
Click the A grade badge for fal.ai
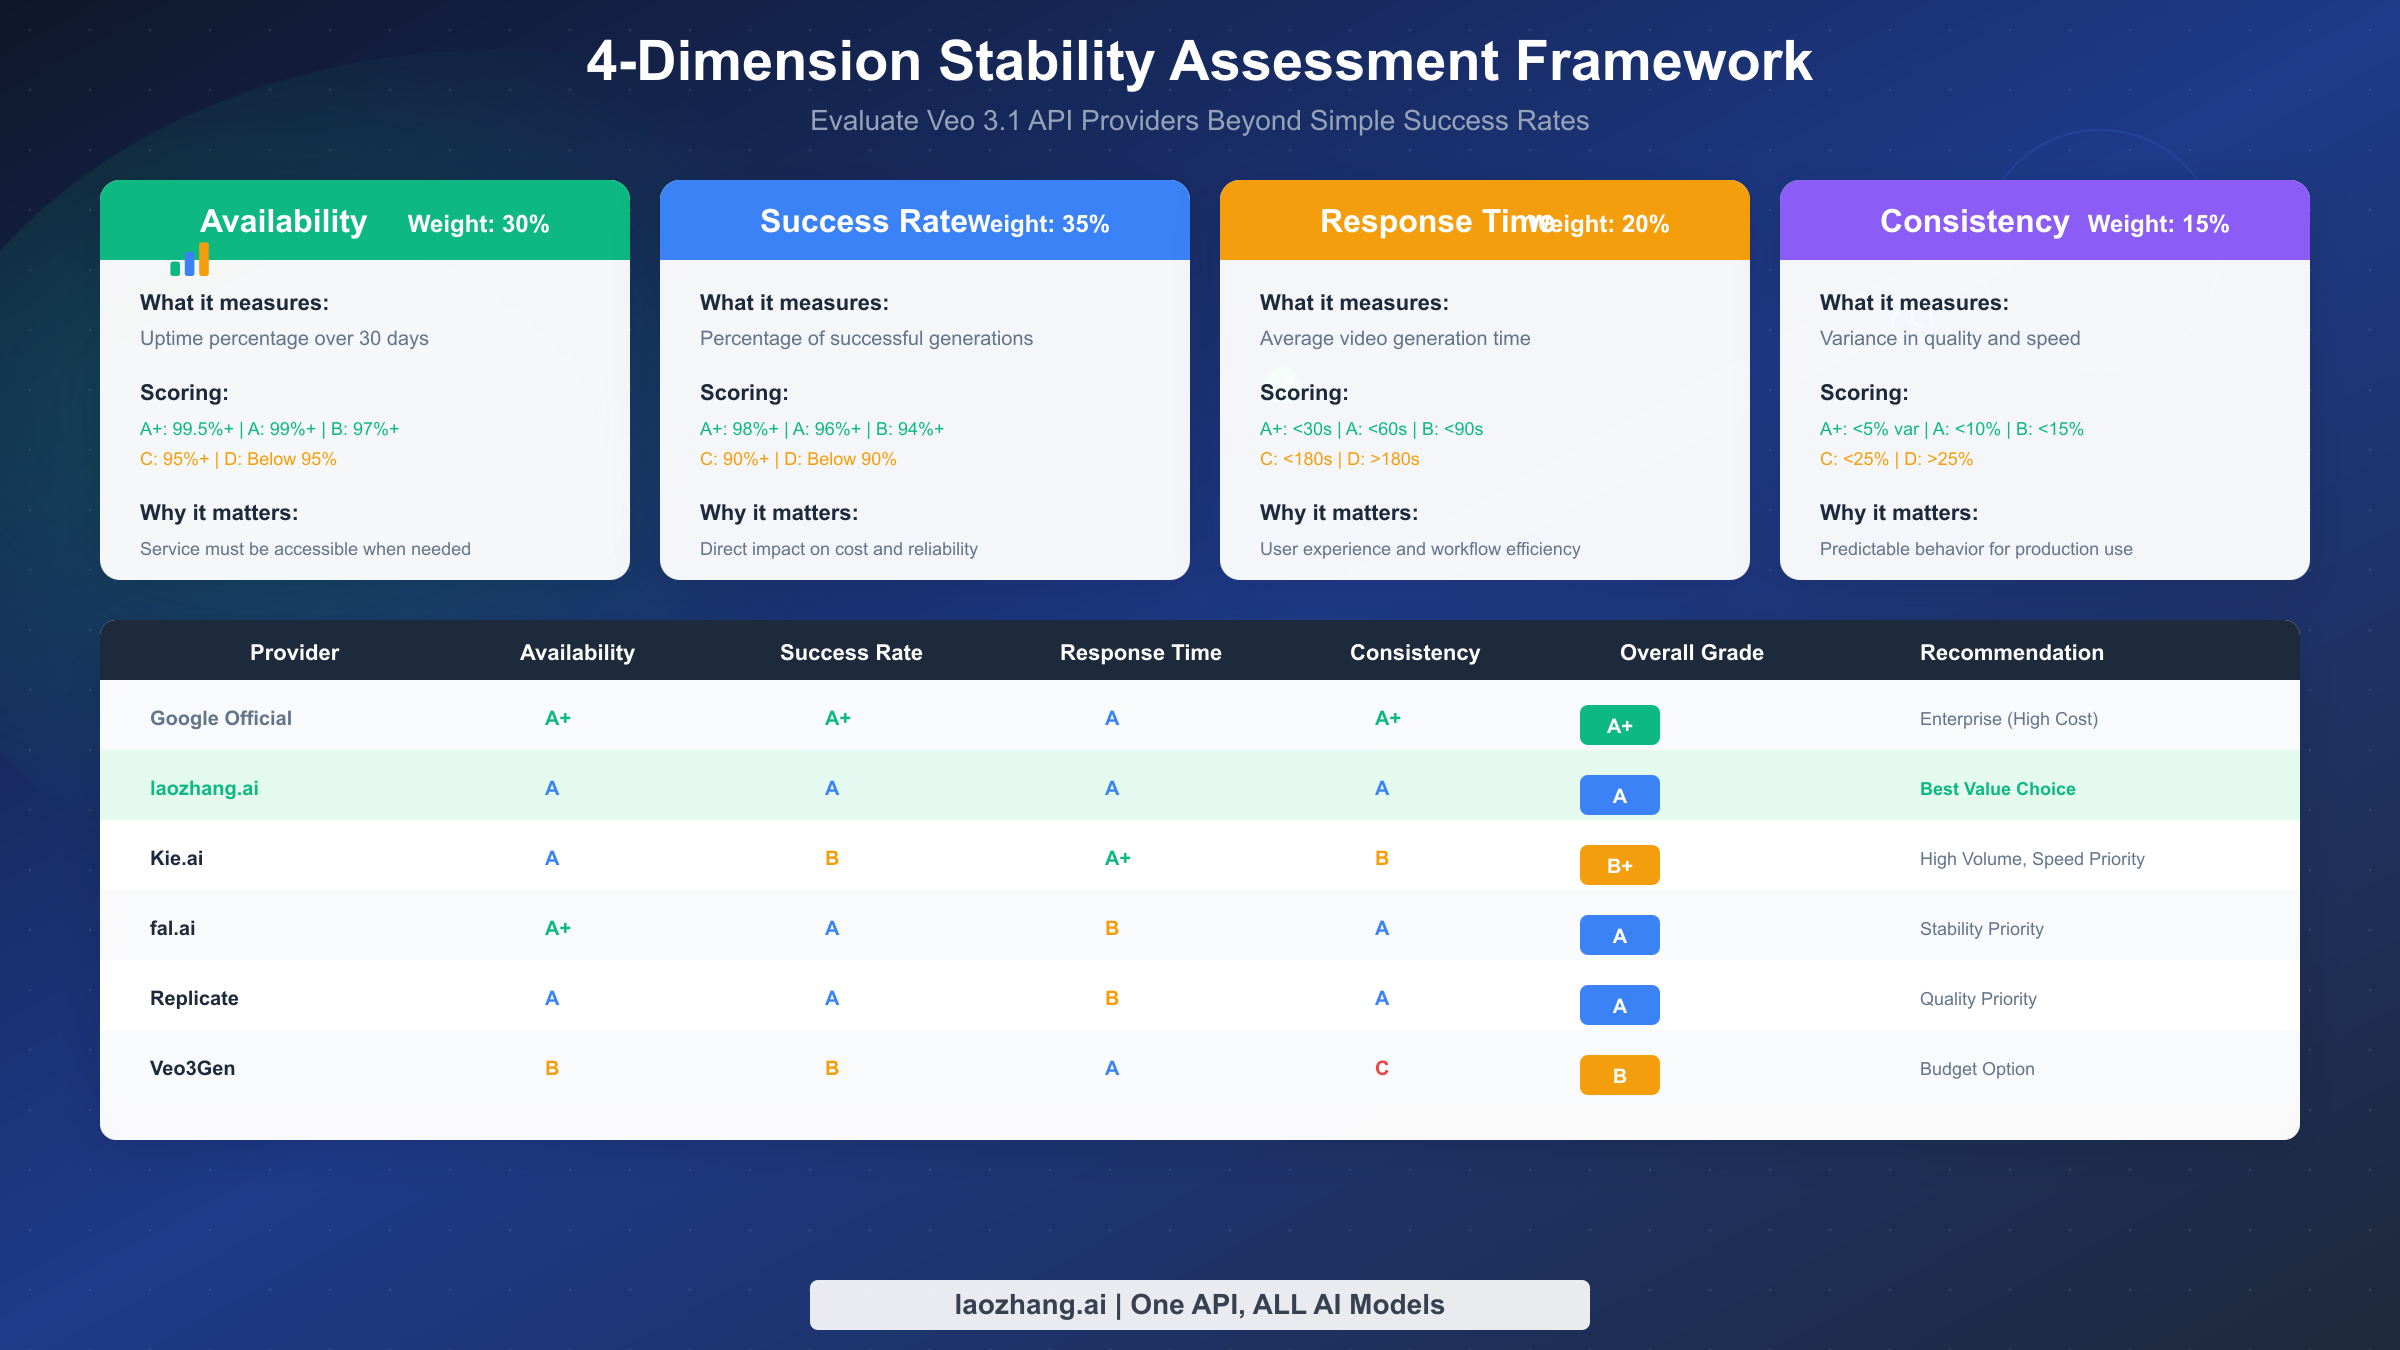(1619, 934)
